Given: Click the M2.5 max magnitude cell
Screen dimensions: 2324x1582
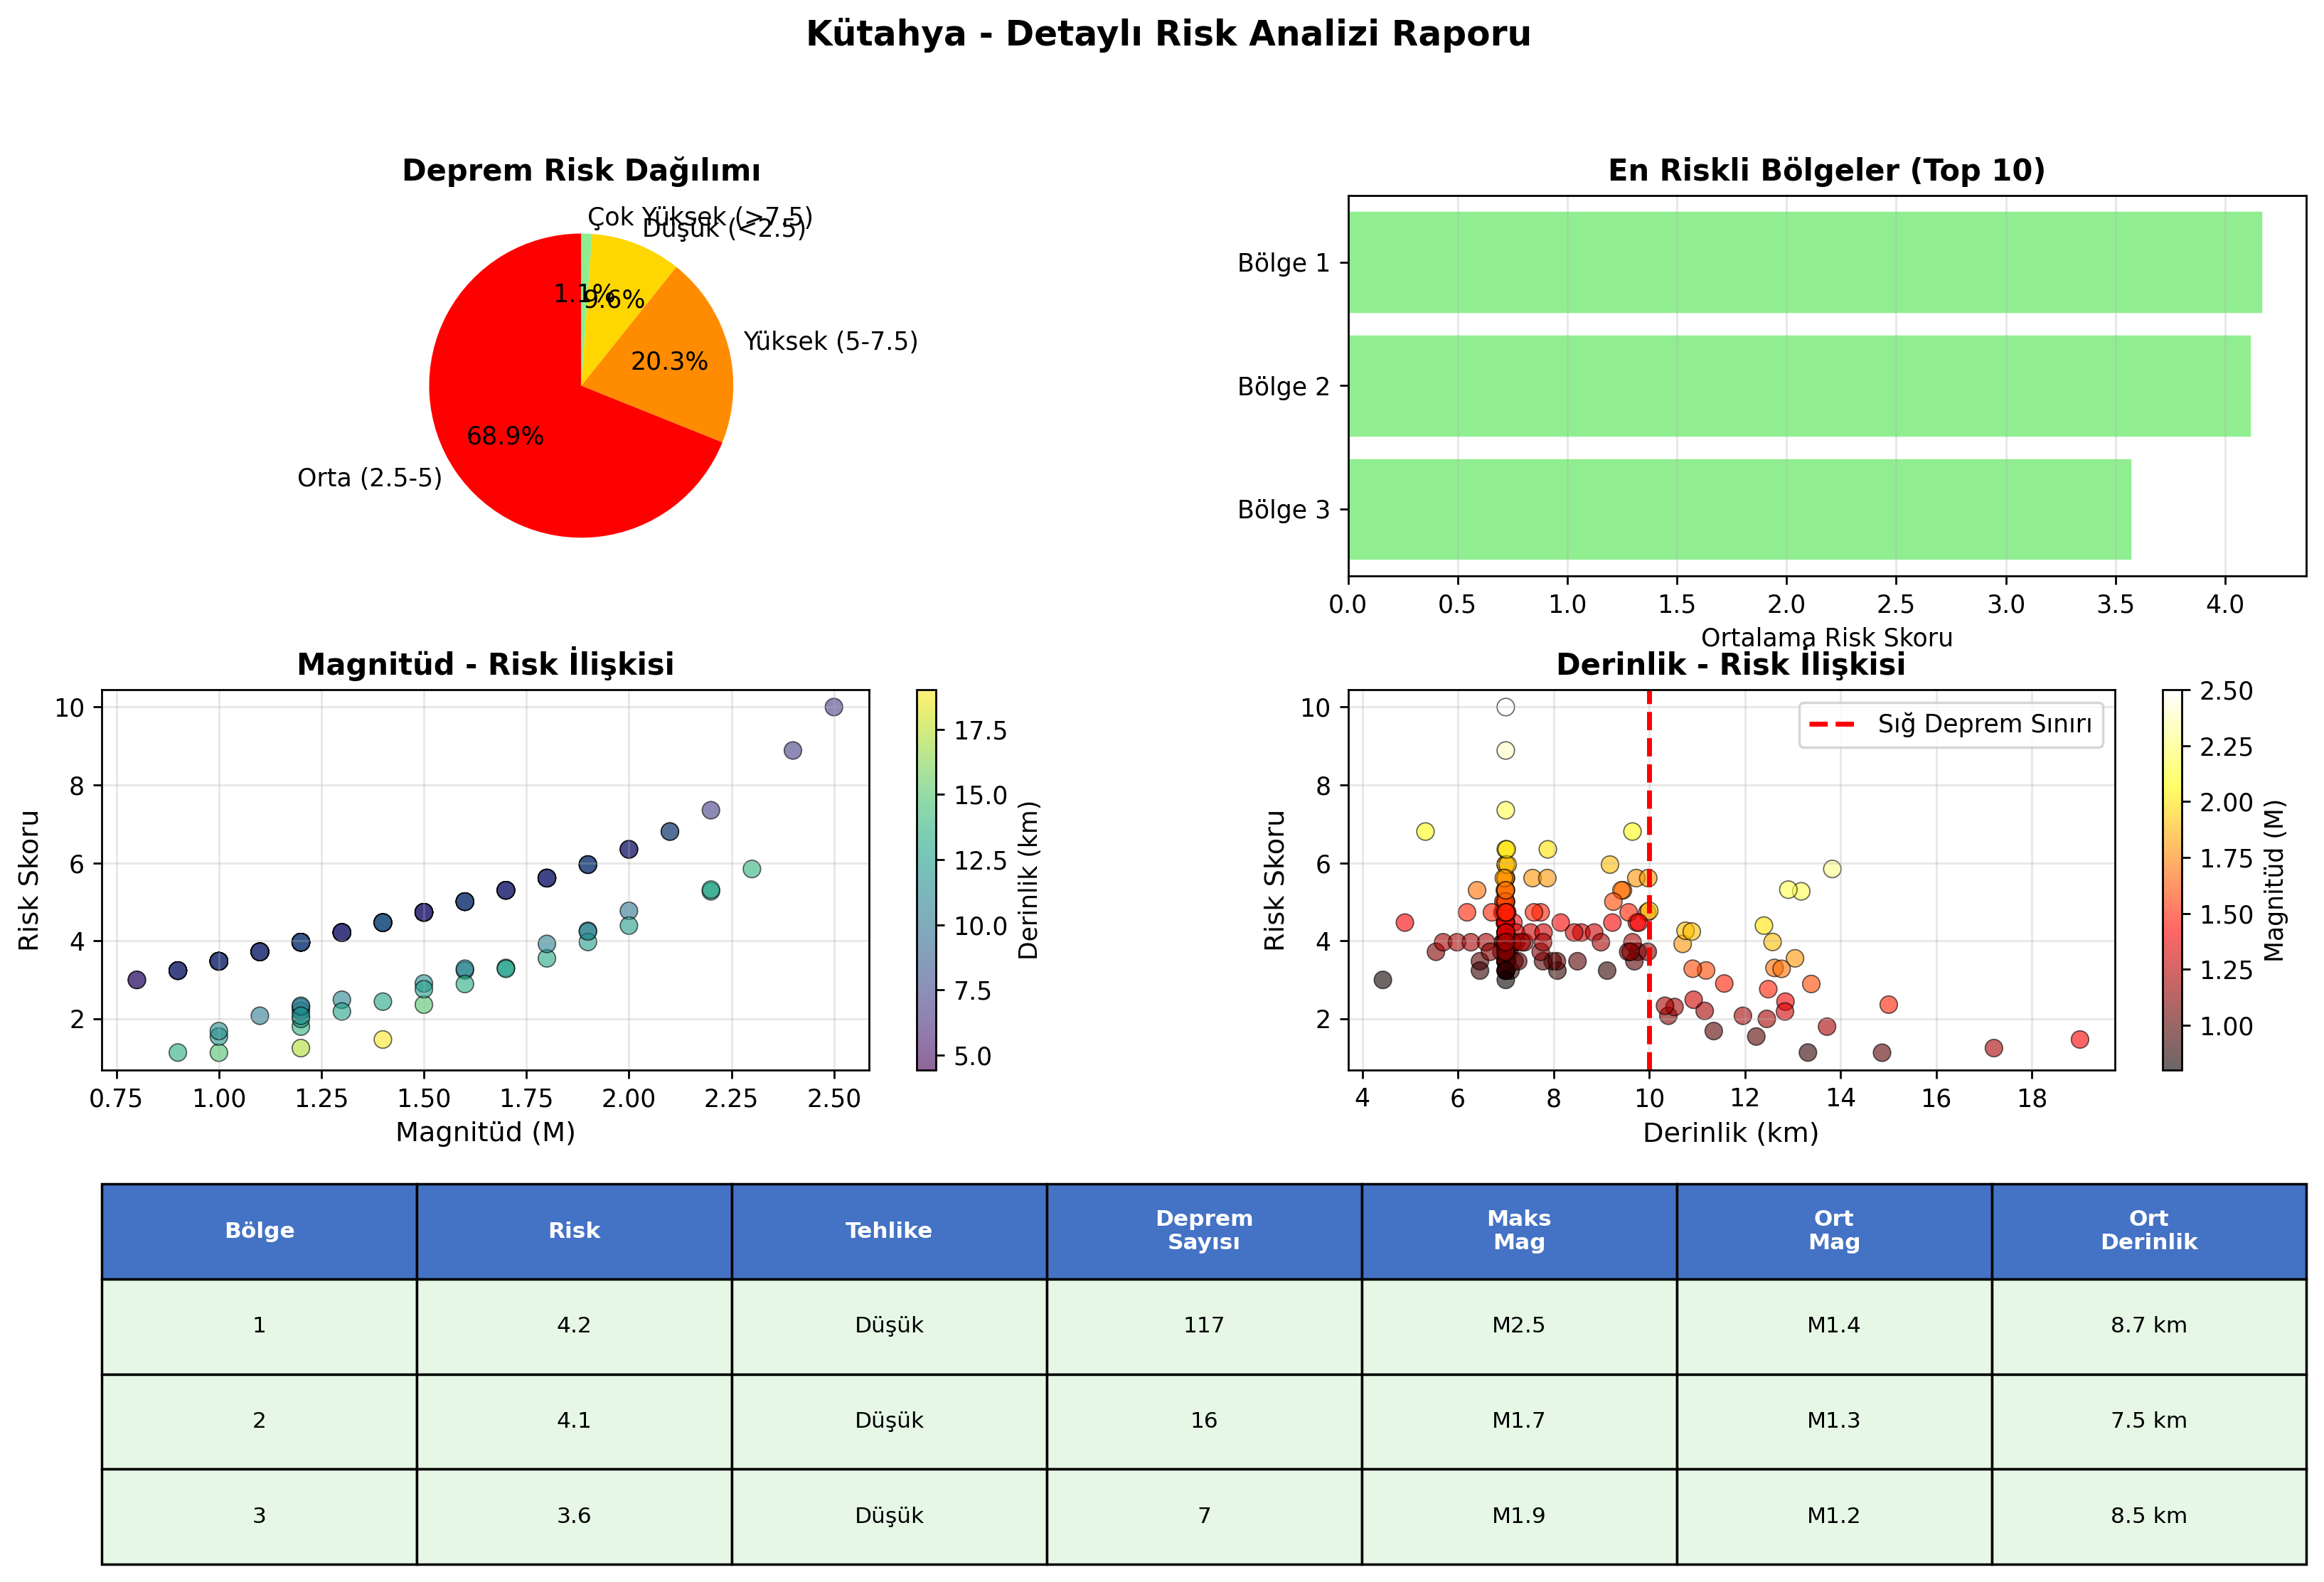Looking at the screenshot, I should point(1519,1326).
